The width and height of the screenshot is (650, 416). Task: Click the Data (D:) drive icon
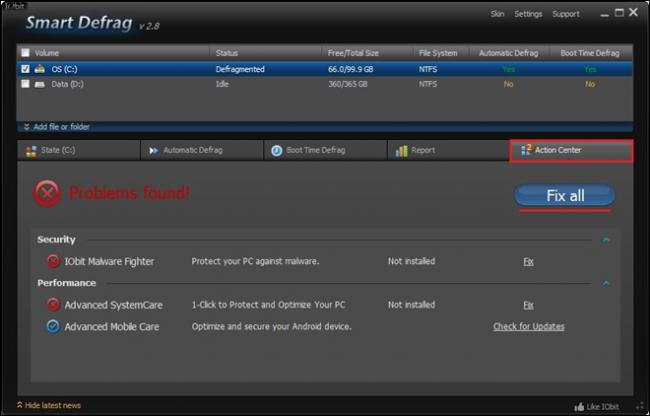click(39, 84)
